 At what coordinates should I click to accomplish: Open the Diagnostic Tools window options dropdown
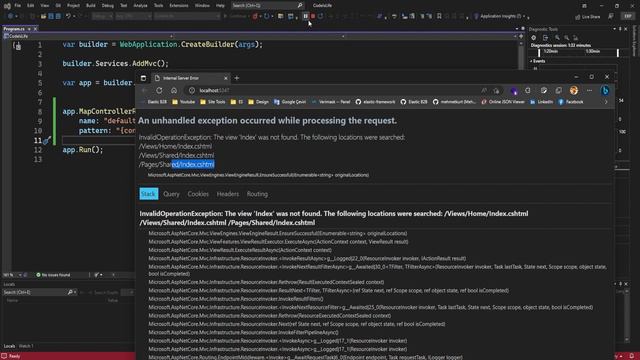point(614,29)
